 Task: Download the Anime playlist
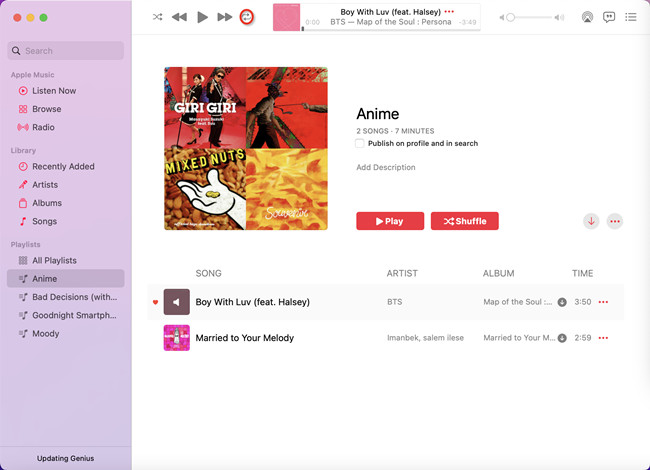[591, 221]
